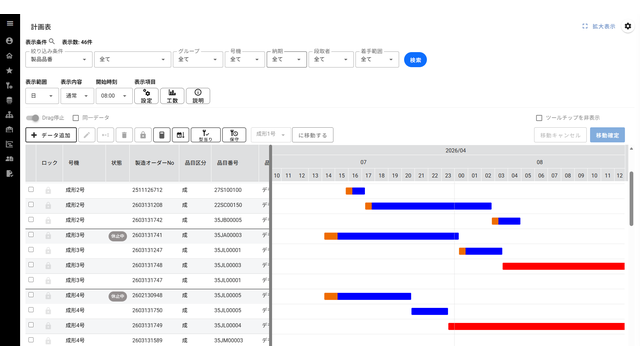Click the blue 検索 search button
This screenshot has height=360, width=640.
point(415,60)
